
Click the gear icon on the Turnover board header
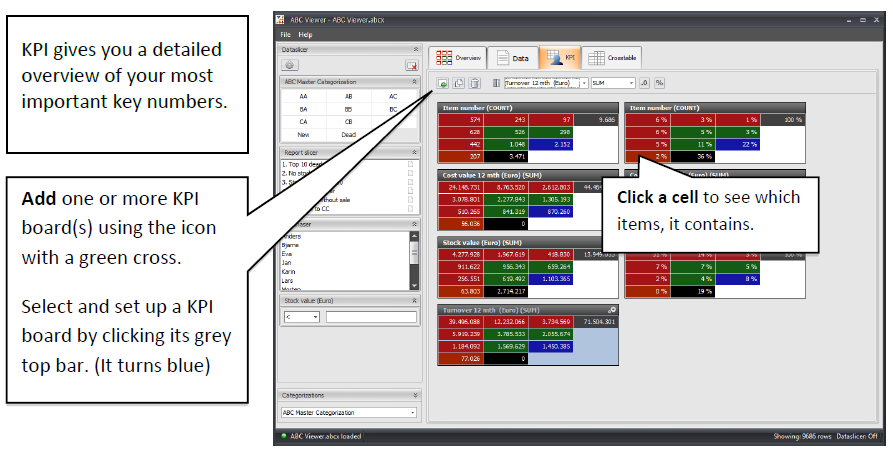click(612, 310)
